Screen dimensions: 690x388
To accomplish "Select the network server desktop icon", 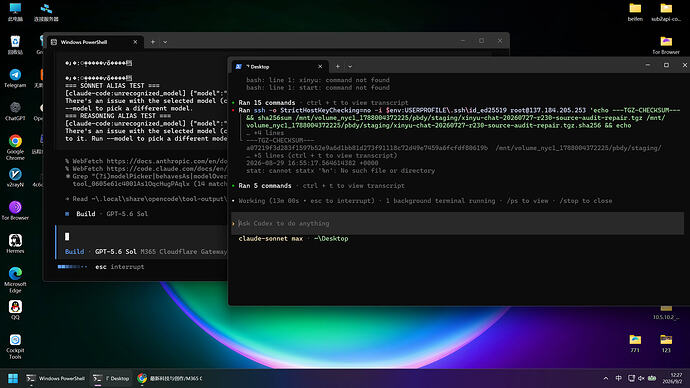I will (x=46, y=12).
